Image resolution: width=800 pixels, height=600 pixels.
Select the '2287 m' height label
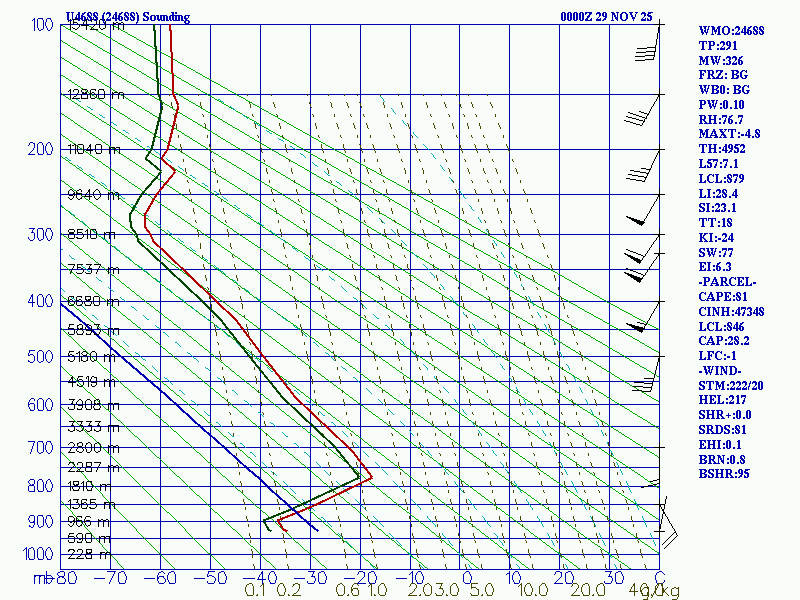[x=93, y=467]
